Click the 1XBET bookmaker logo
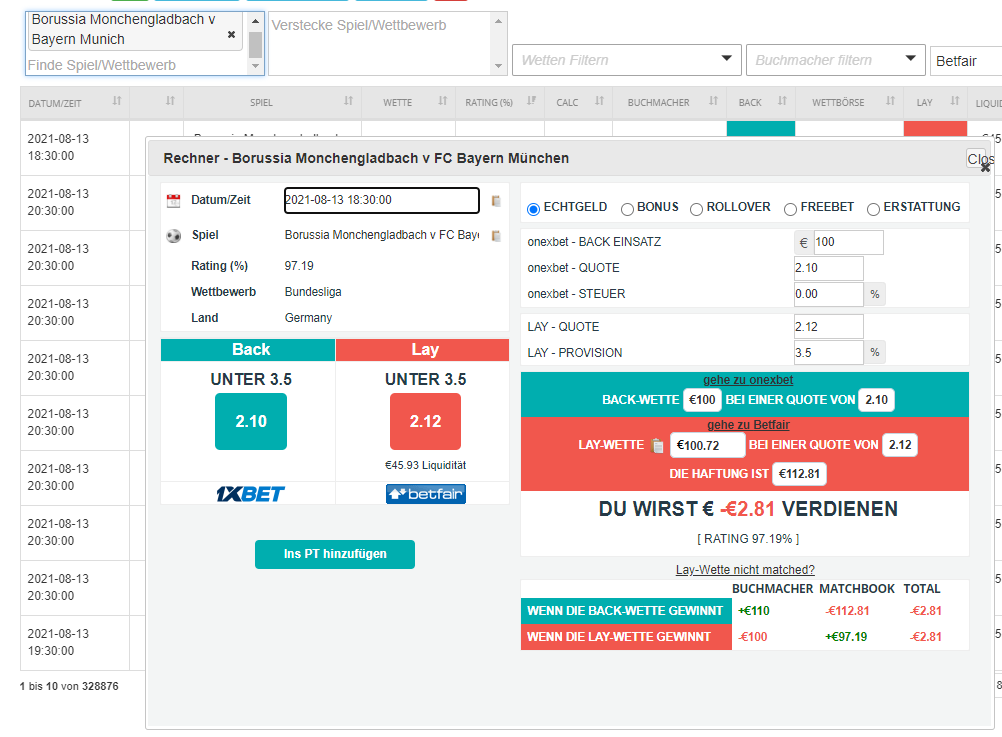Viewport: 1002px width, 737px height. click(250, 494)
